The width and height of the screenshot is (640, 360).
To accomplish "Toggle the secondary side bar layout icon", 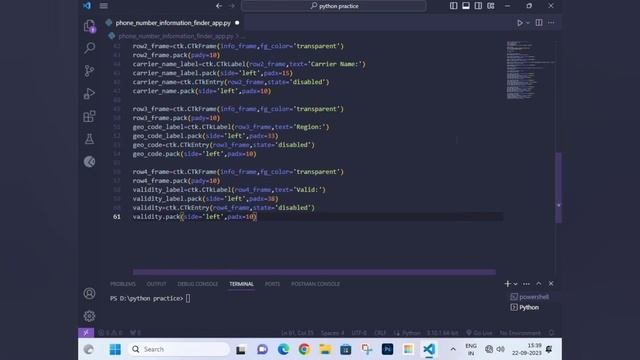I will click(x=478, y=6).
